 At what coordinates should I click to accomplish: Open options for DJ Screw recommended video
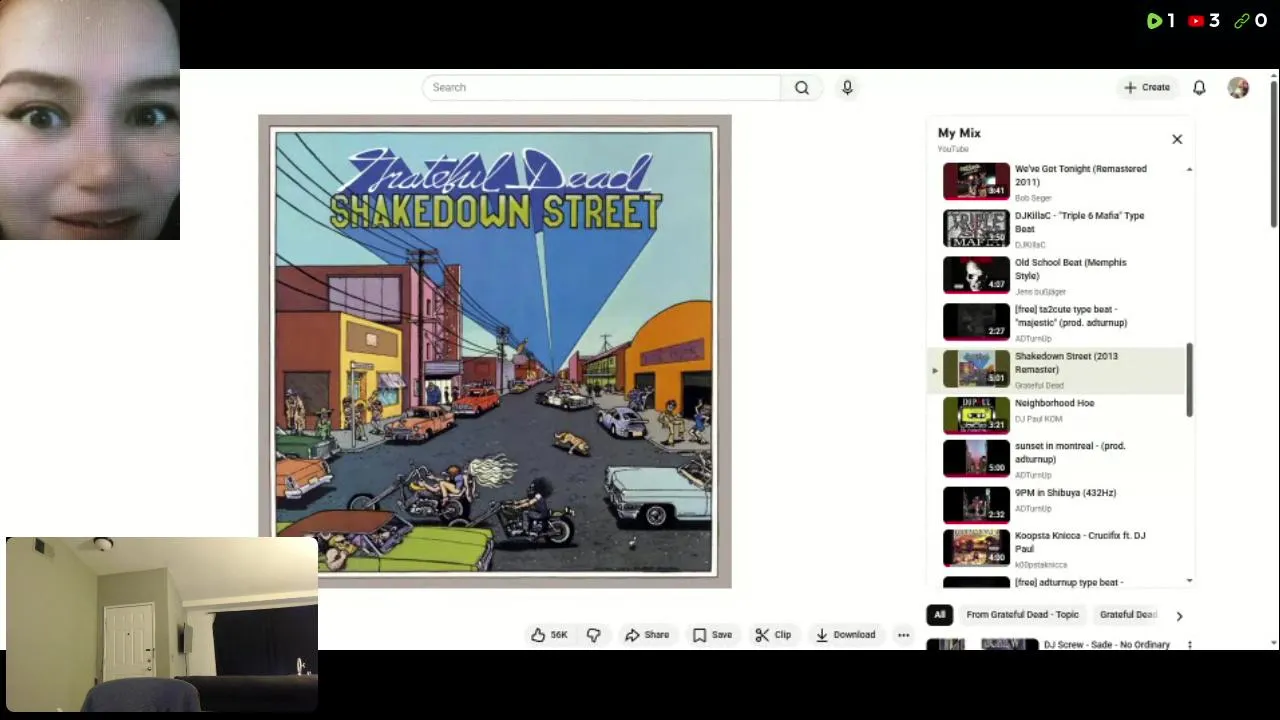1190,645
